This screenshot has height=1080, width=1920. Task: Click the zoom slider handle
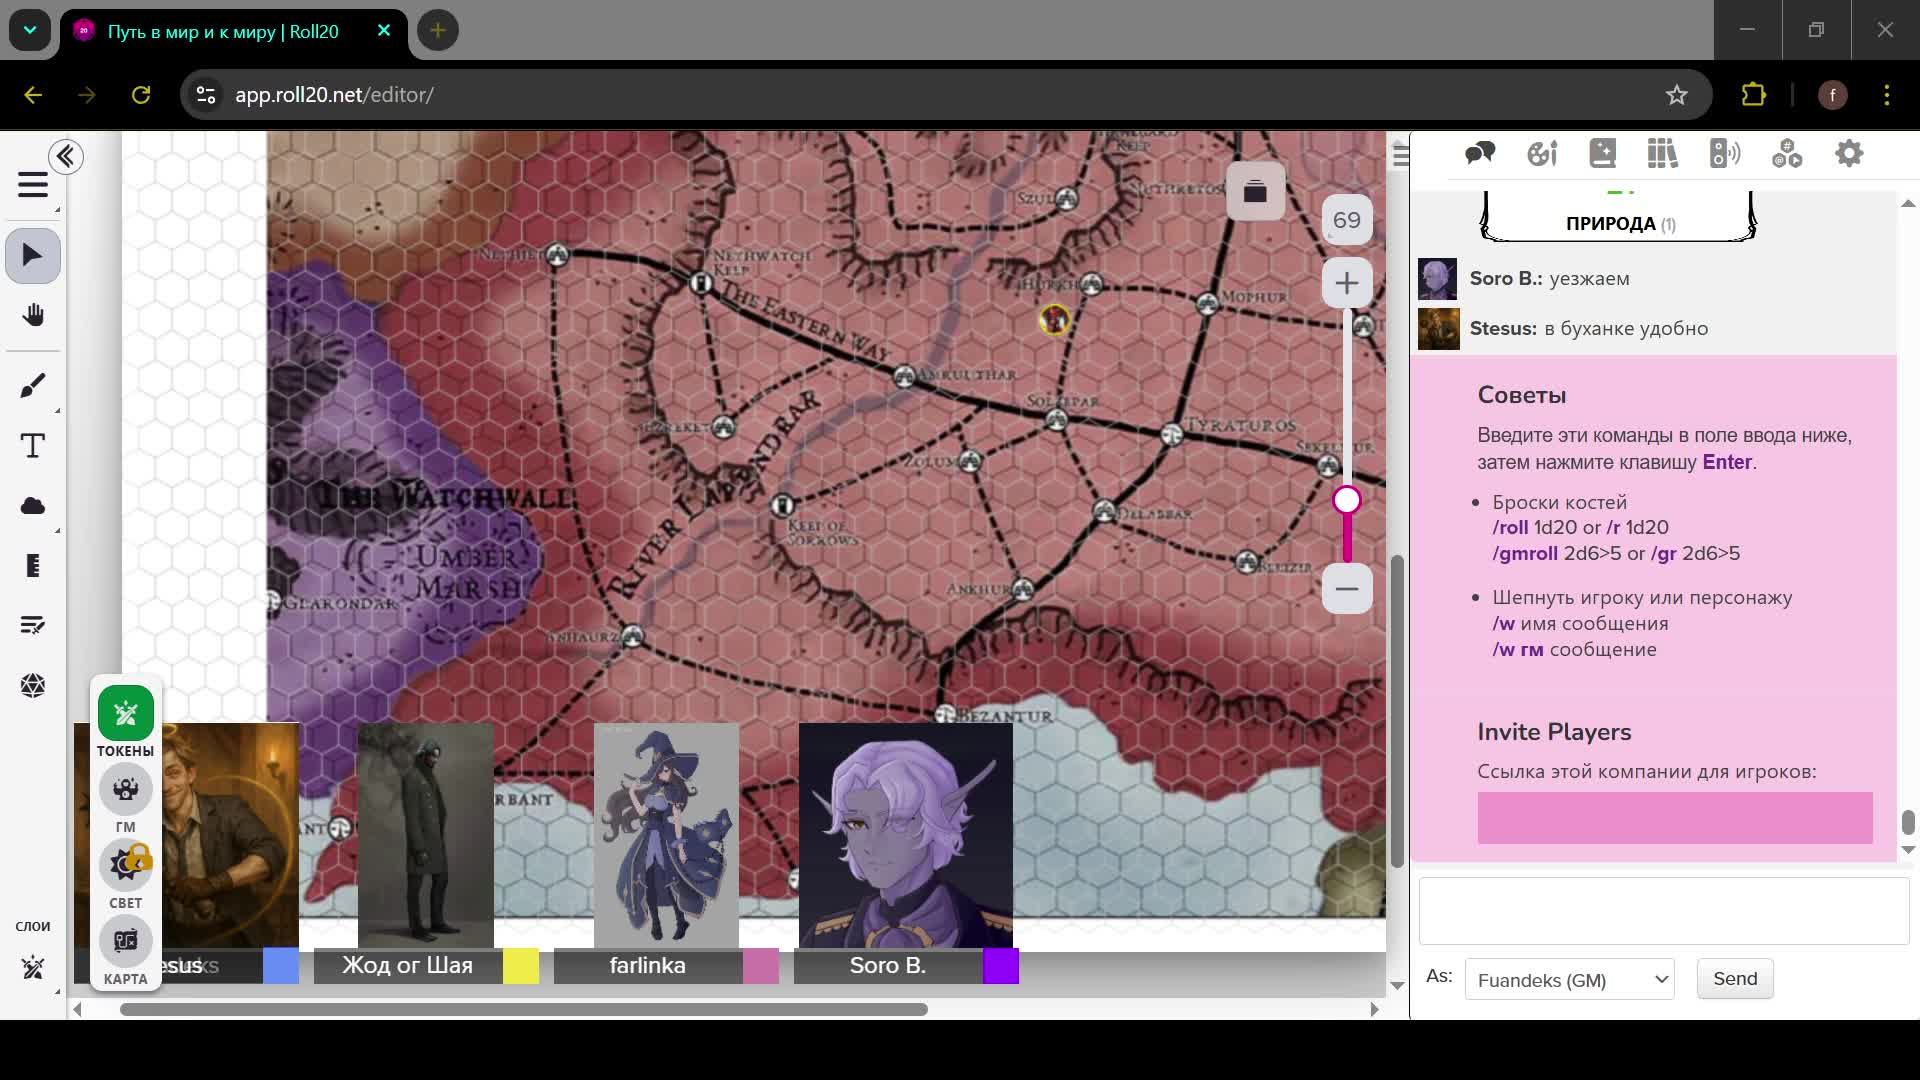click(1346, 500)
